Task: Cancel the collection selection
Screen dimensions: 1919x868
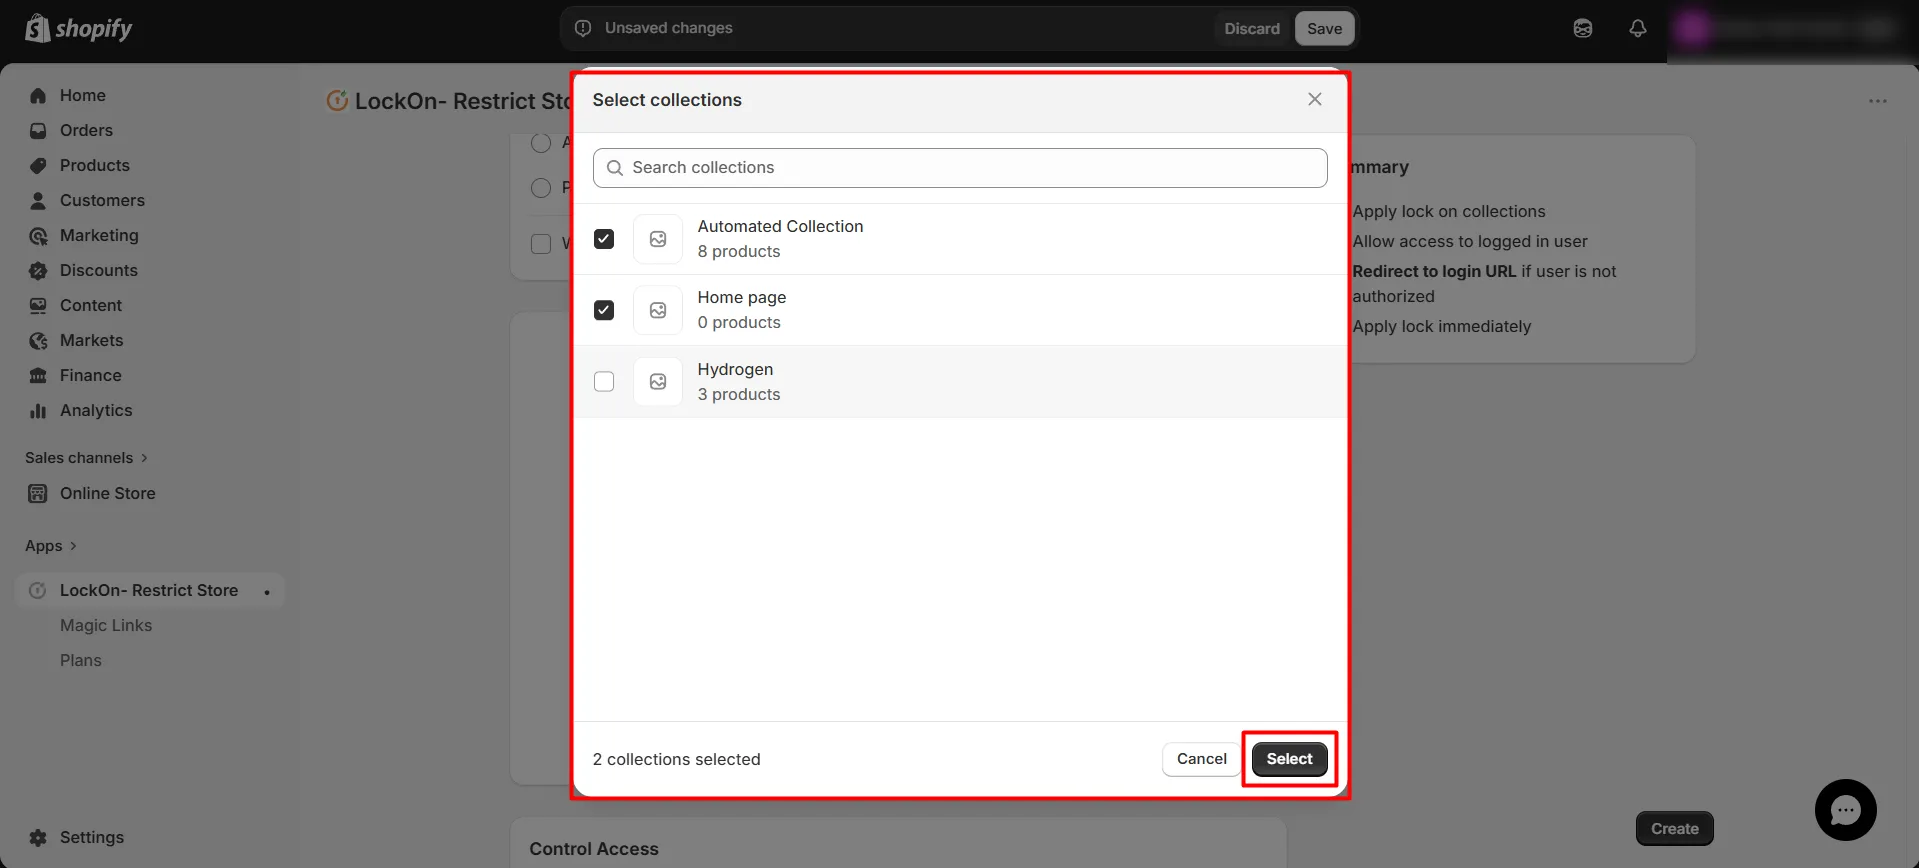Action: [1201, 759]
